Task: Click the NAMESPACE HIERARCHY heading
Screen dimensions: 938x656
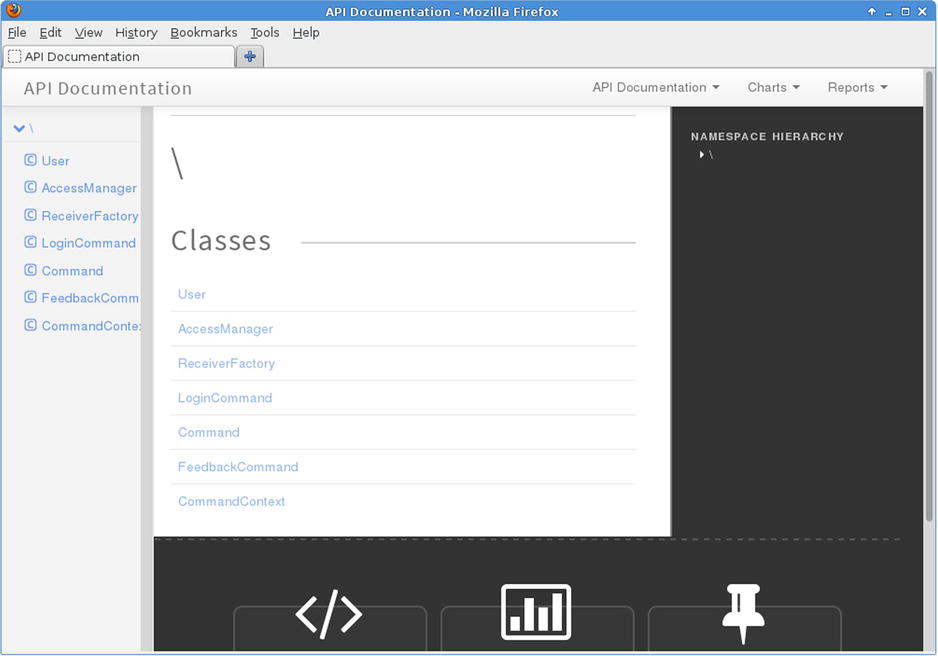Action: (767, 136)
